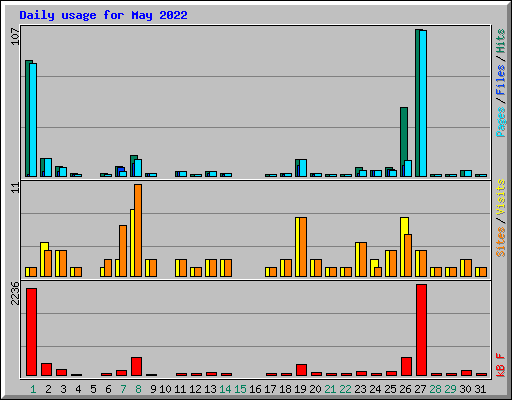Click the "Daily usage for May 2022" title
The height and width of the screenshot is (400, 512).
tap(103, 15)
